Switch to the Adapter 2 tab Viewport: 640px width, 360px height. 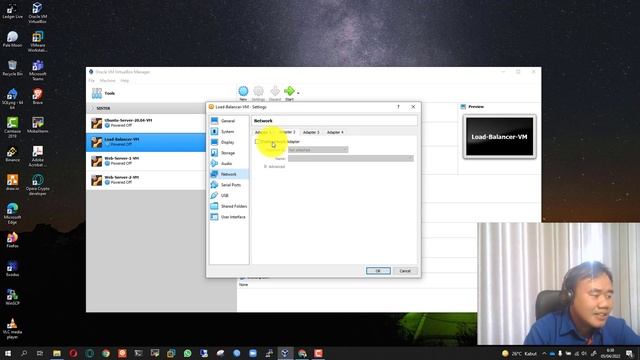[x=287, y=132]
